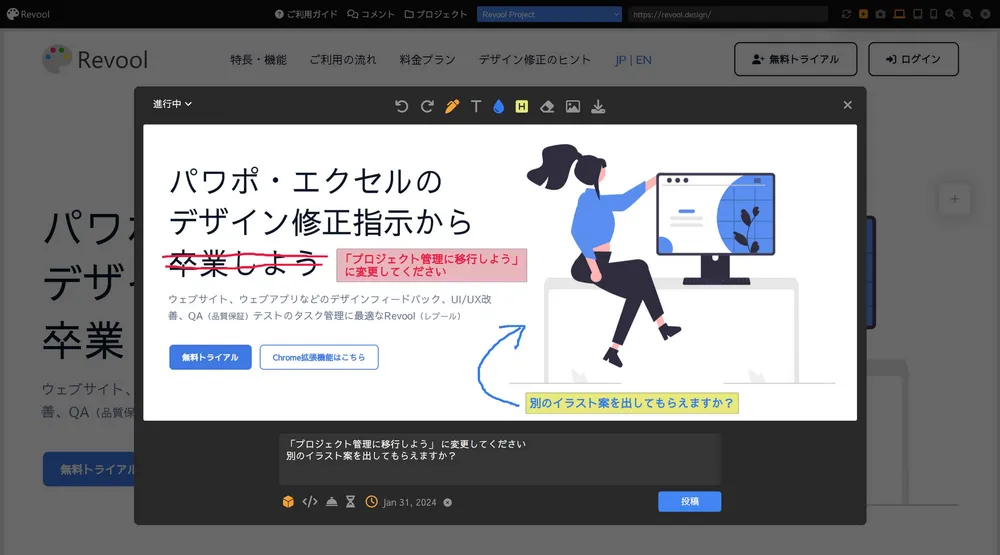The height and width of the screenshot is (555, 1000).
Task: Select the smartphone viewport icon
Action: pyautogui.click(x=933, y=14)
